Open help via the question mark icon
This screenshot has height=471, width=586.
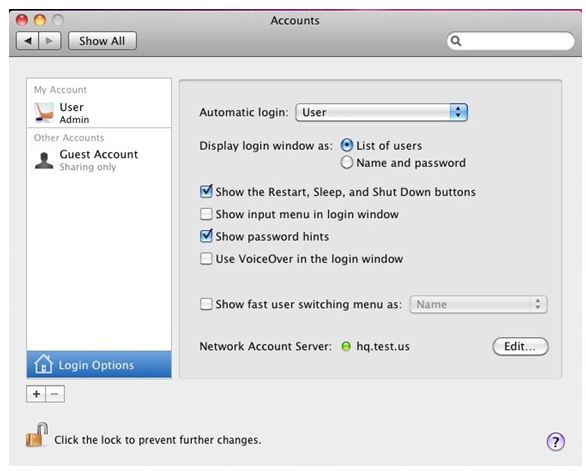click(x=555, y=442)
